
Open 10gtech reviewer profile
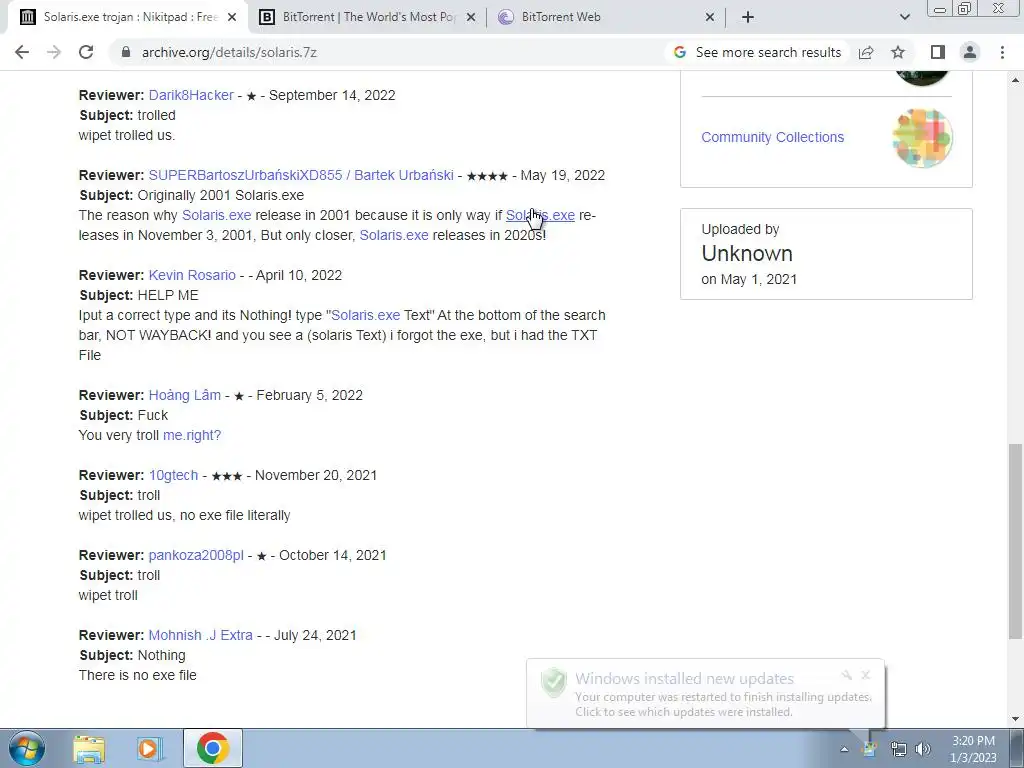tap(173, 475)
